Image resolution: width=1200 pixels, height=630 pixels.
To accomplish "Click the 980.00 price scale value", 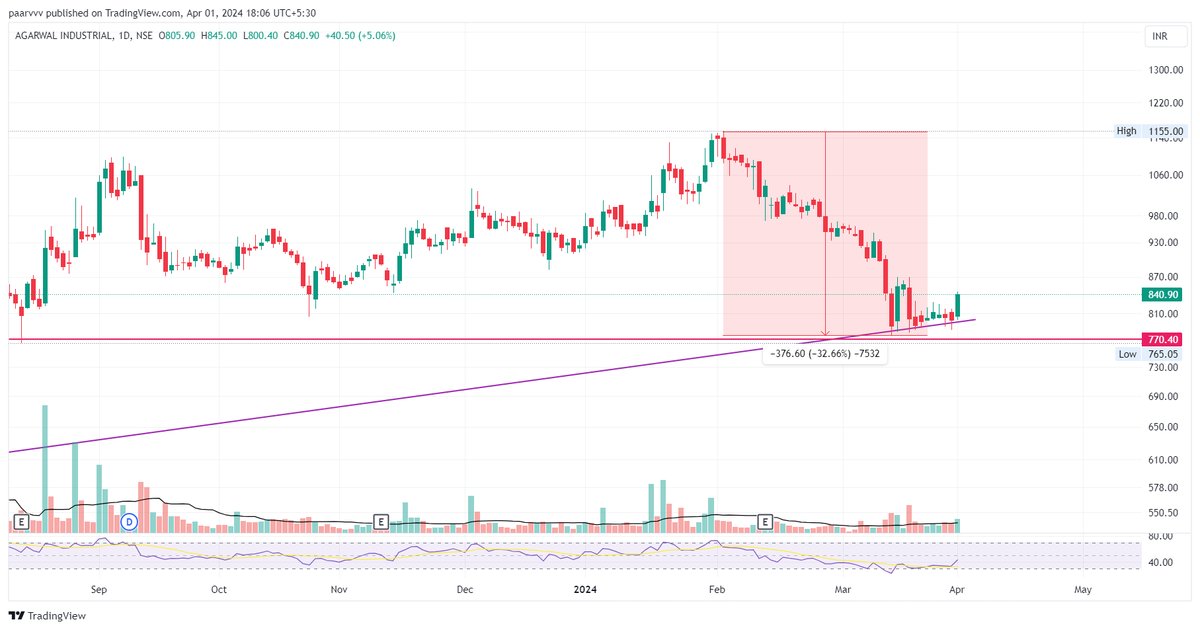I will (1165, 216).
